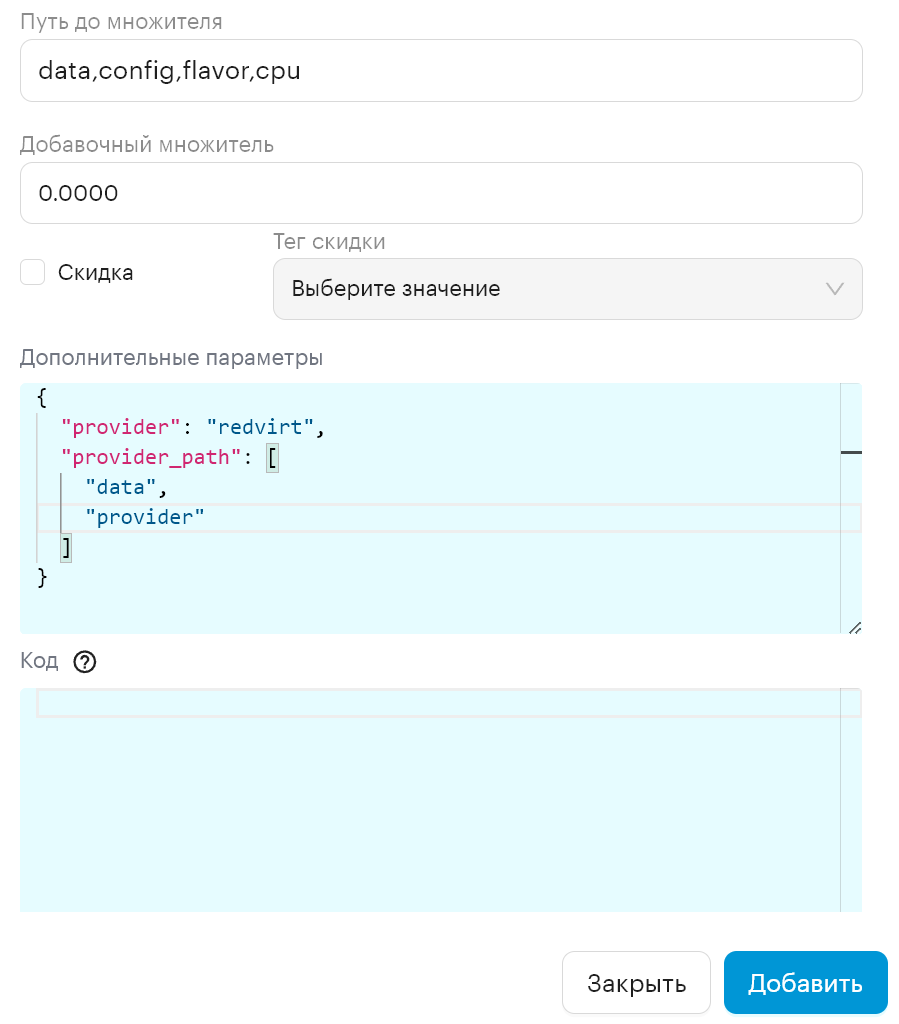
Task: Click the Добавочный множитель field with 0.0000
Action: tap(441, 193)
